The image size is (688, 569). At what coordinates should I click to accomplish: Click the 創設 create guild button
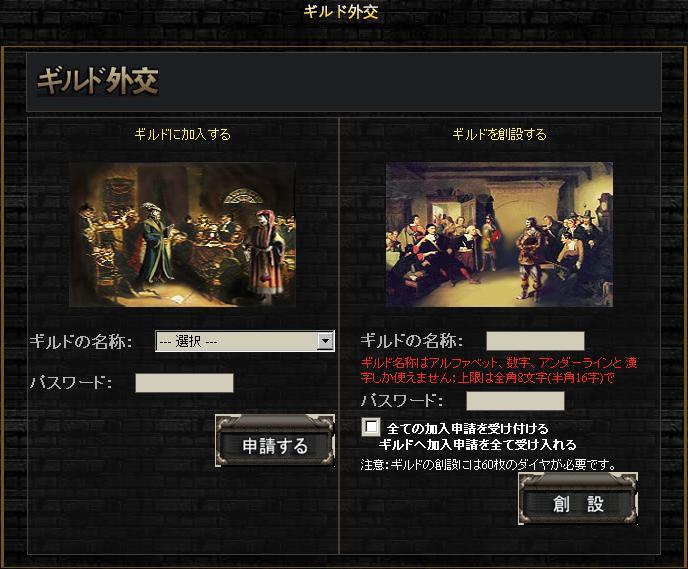point(577,498)
